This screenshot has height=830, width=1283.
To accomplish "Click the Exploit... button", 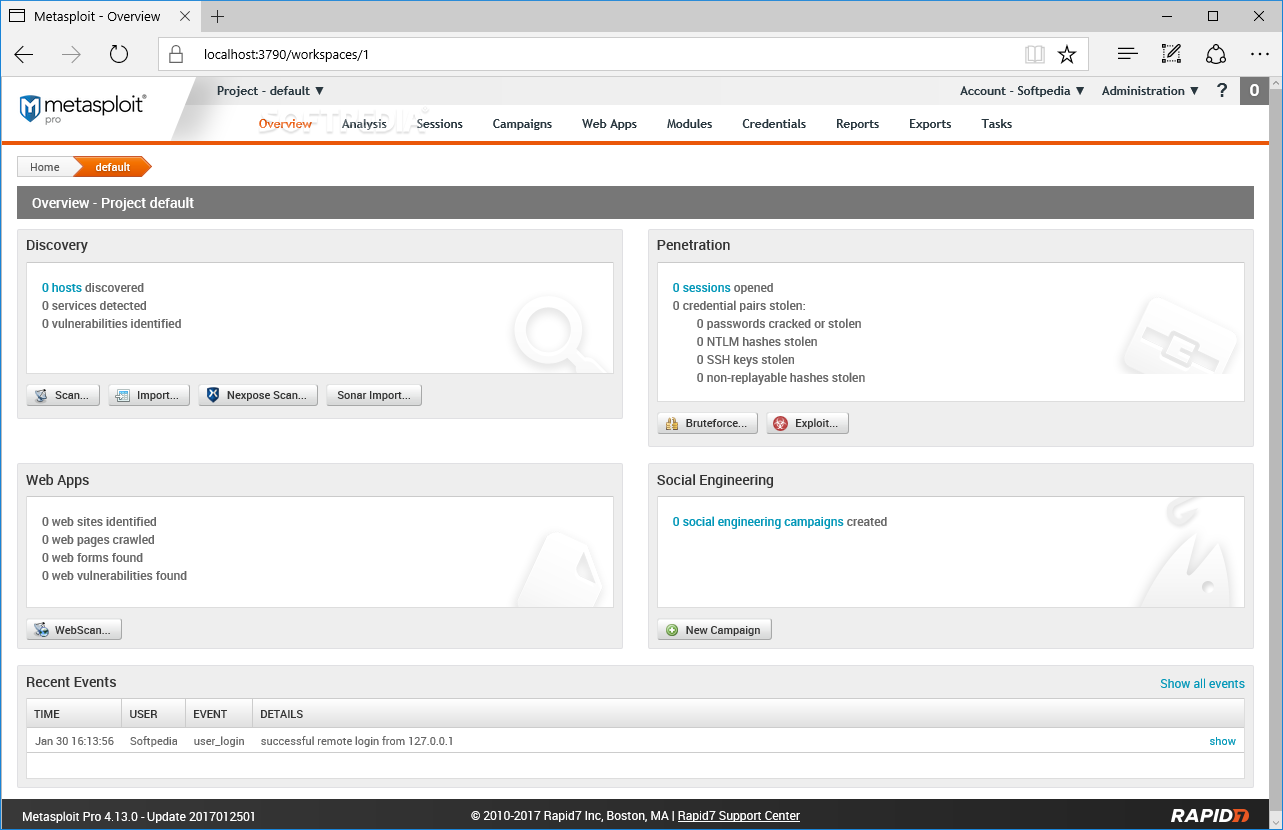I will (x=807, y=423).
